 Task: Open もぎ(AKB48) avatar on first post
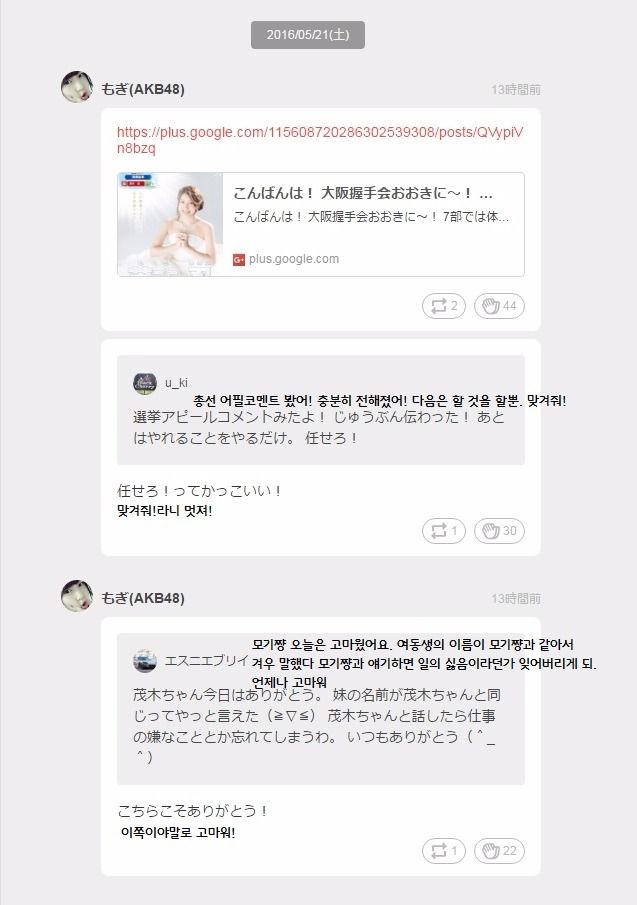pyautogui.click(x=77, y=87)
